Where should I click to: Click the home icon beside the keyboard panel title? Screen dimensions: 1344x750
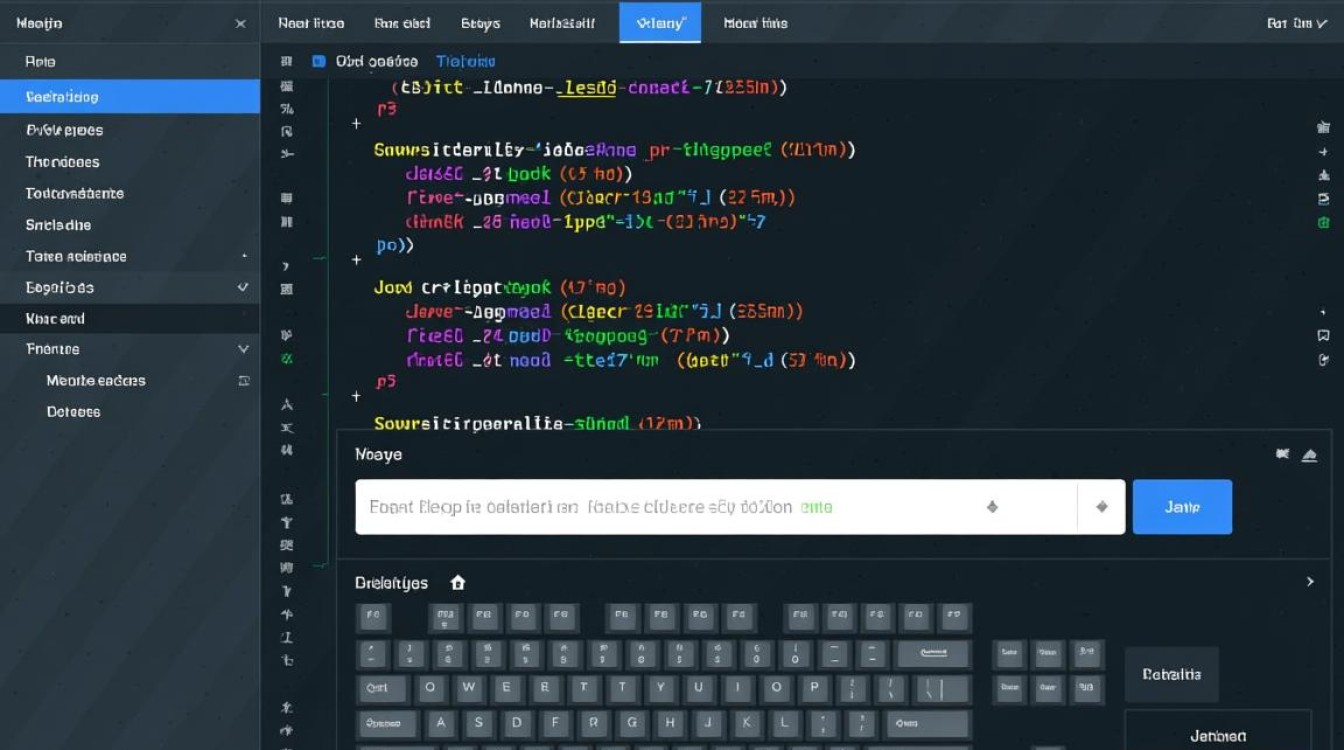point(458,583)
